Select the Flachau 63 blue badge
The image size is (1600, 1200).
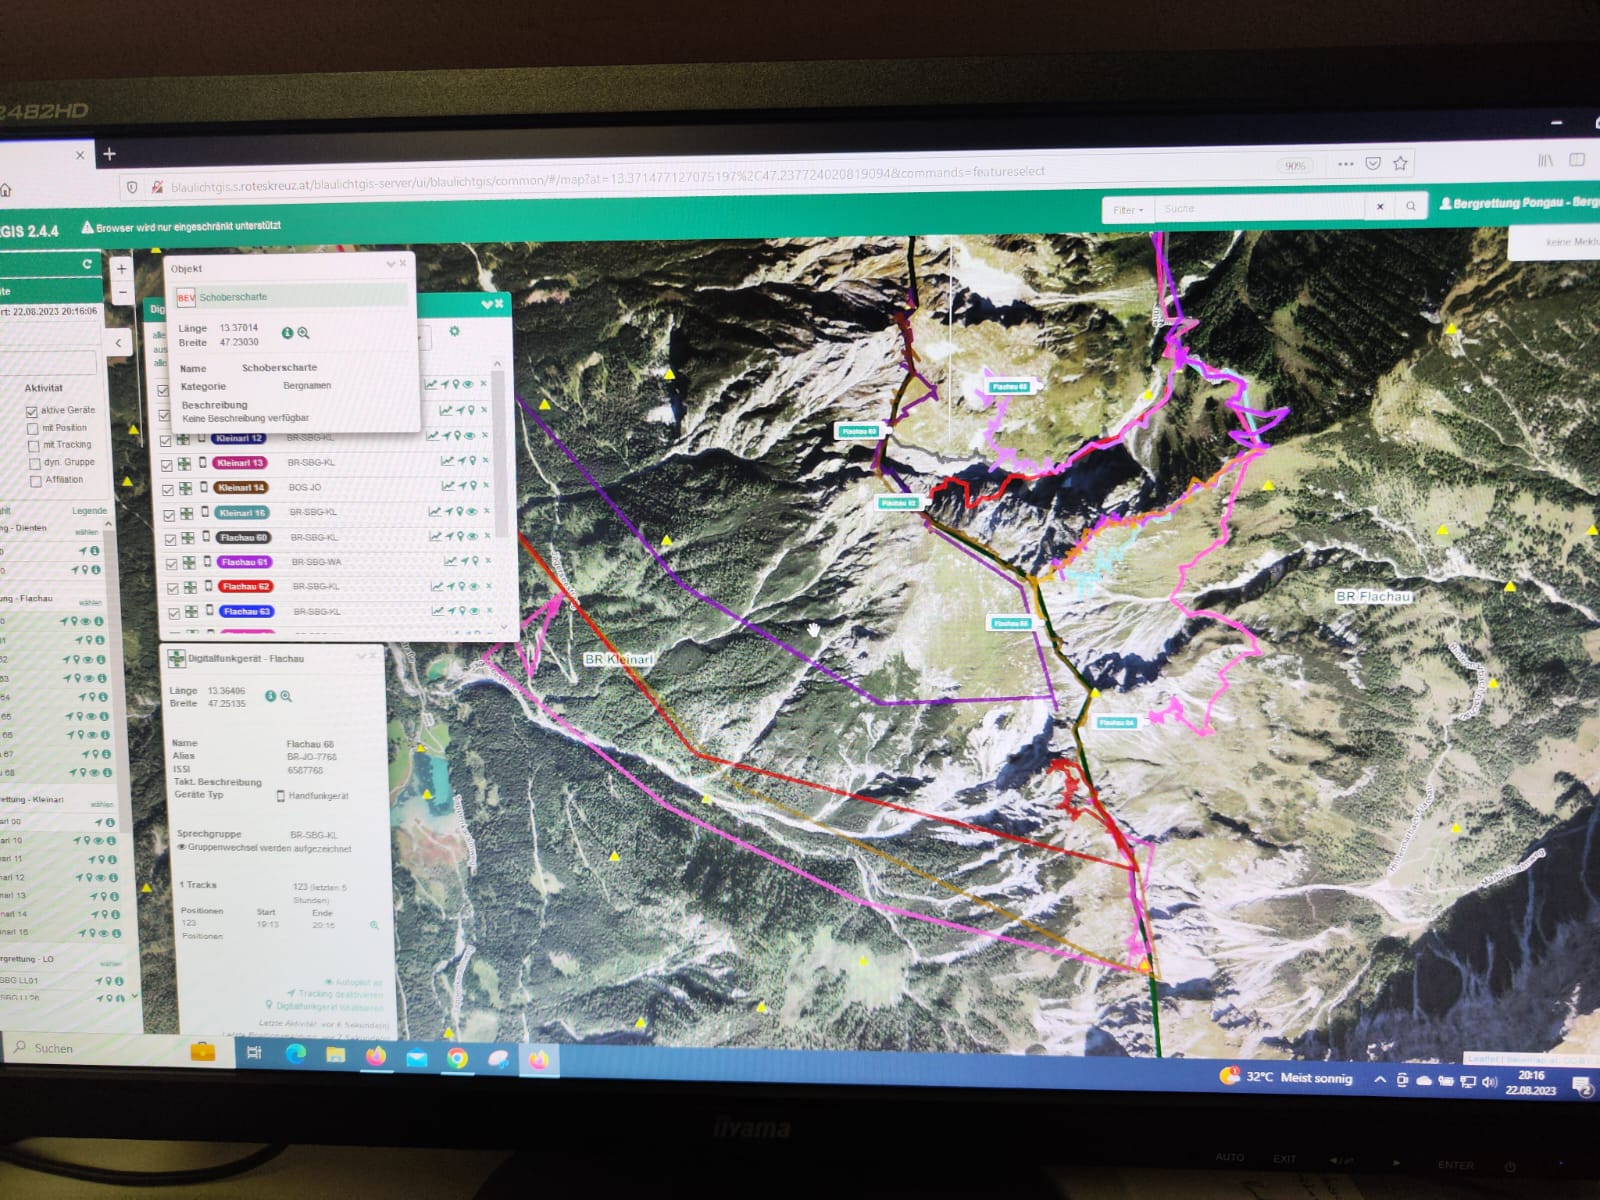click(x=246, y=611)
